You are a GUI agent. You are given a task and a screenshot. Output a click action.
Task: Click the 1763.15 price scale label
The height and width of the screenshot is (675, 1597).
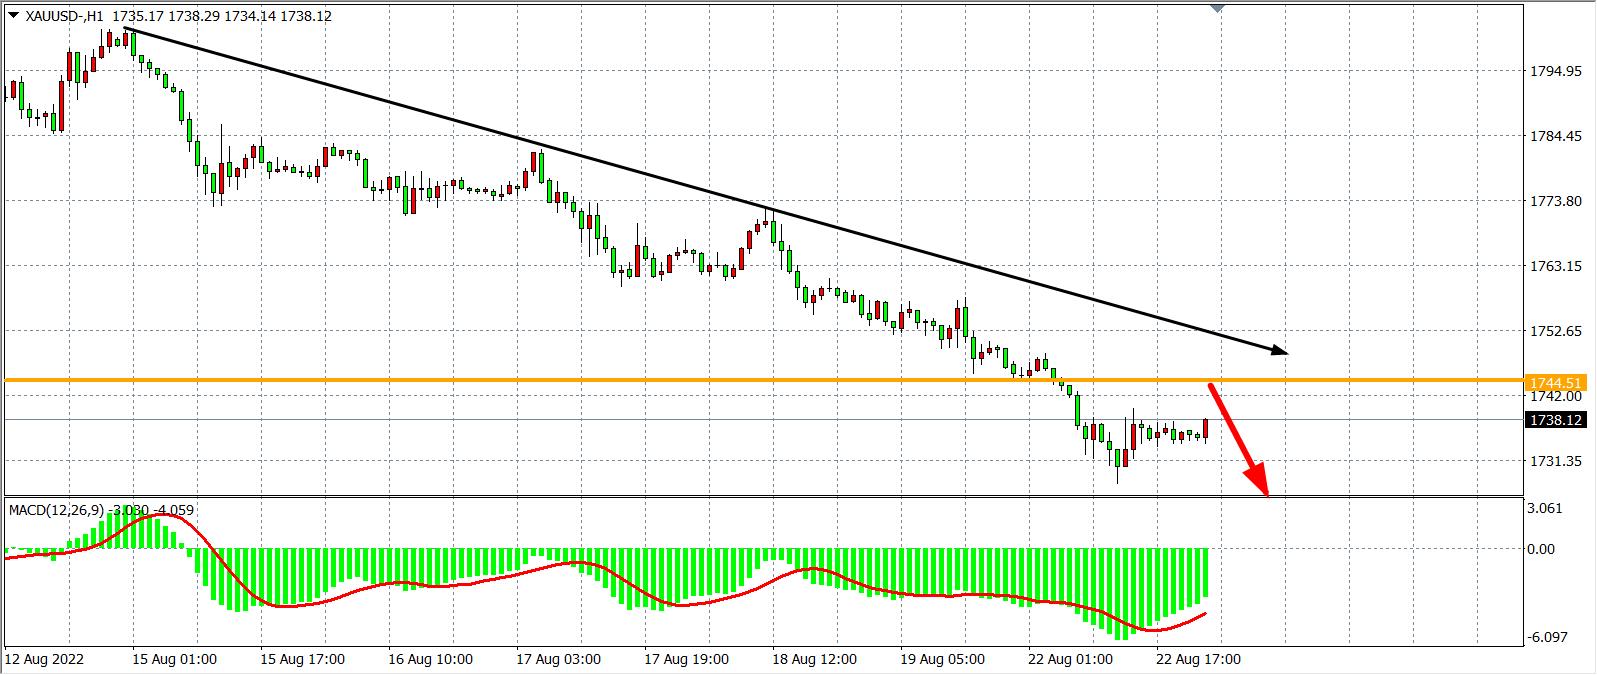point(1556,266)
